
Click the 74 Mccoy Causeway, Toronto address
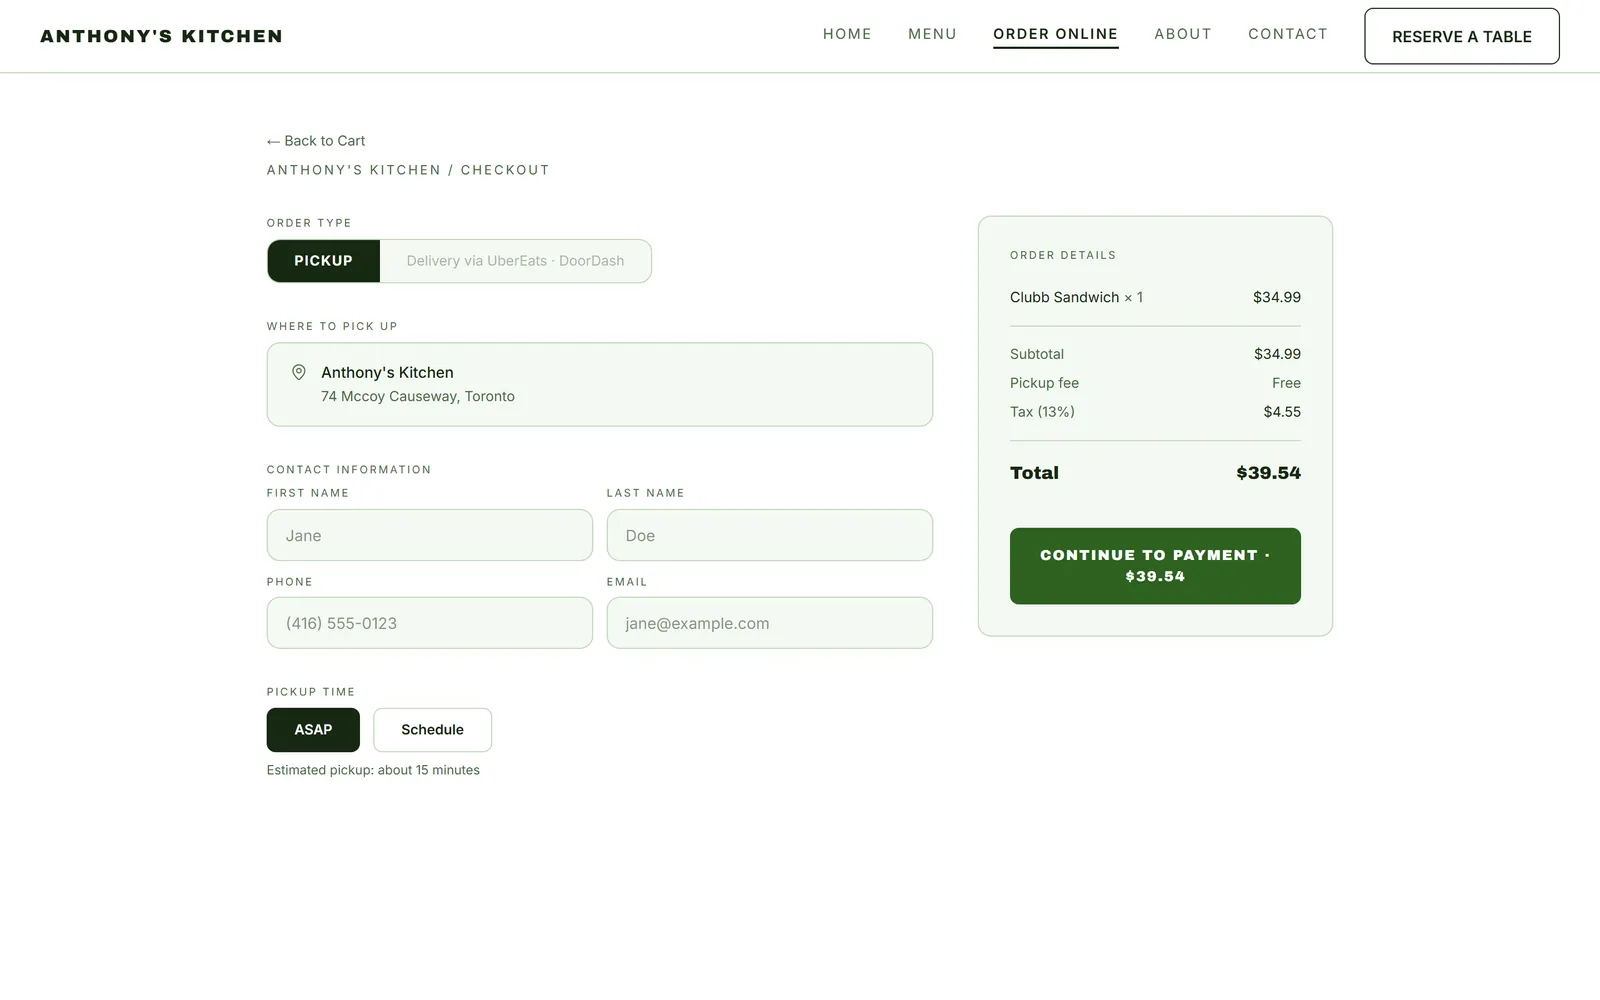click(x=418, y=396)
